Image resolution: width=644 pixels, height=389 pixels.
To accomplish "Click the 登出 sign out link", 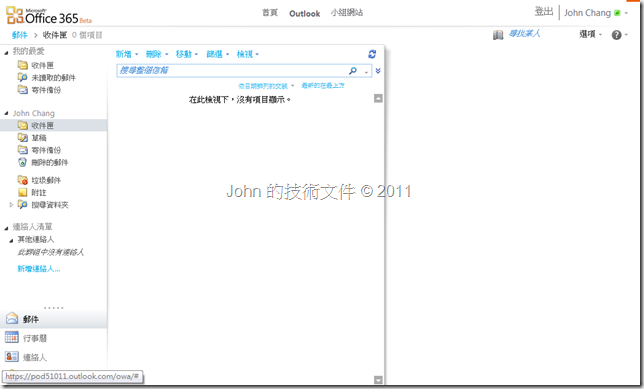I will pyautogui.click(x=544, y=12).
